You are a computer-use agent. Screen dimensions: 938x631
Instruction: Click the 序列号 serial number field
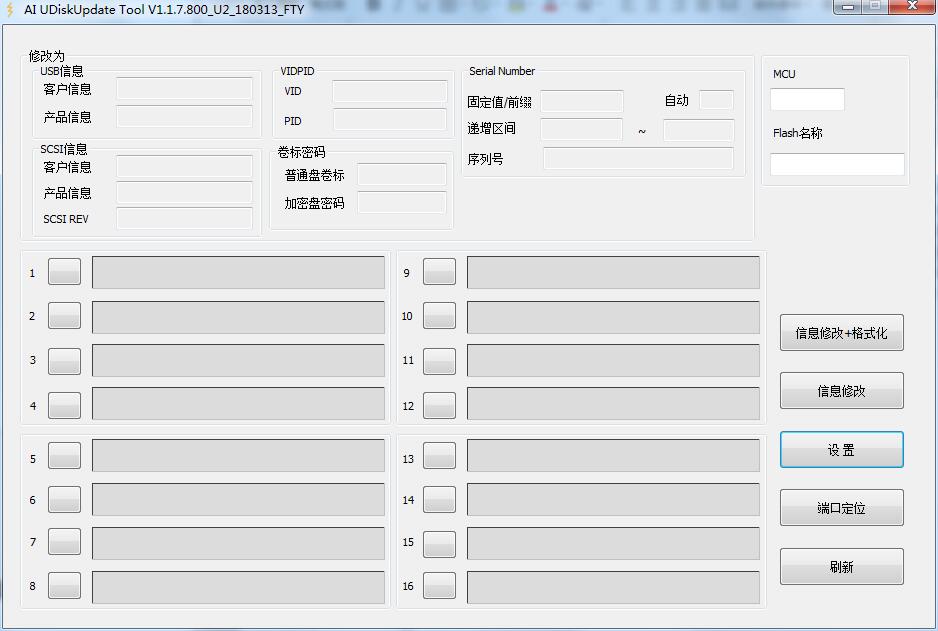pos(638,159)
